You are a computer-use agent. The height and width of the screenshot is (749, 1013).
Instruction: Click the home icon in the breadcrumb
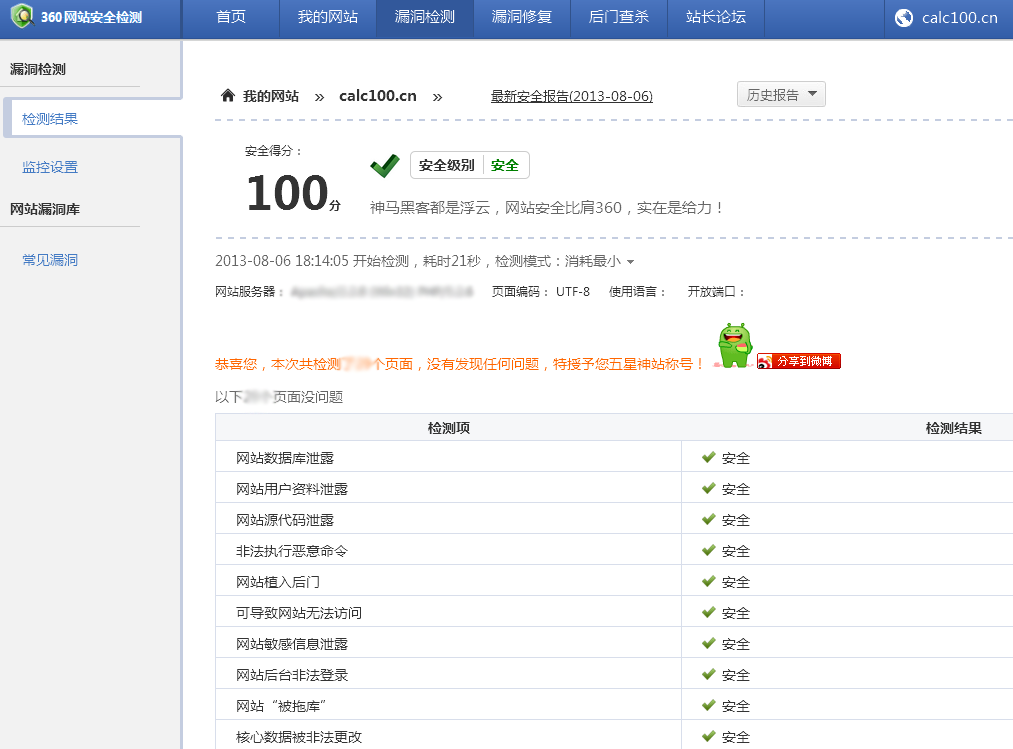(227, 96)
